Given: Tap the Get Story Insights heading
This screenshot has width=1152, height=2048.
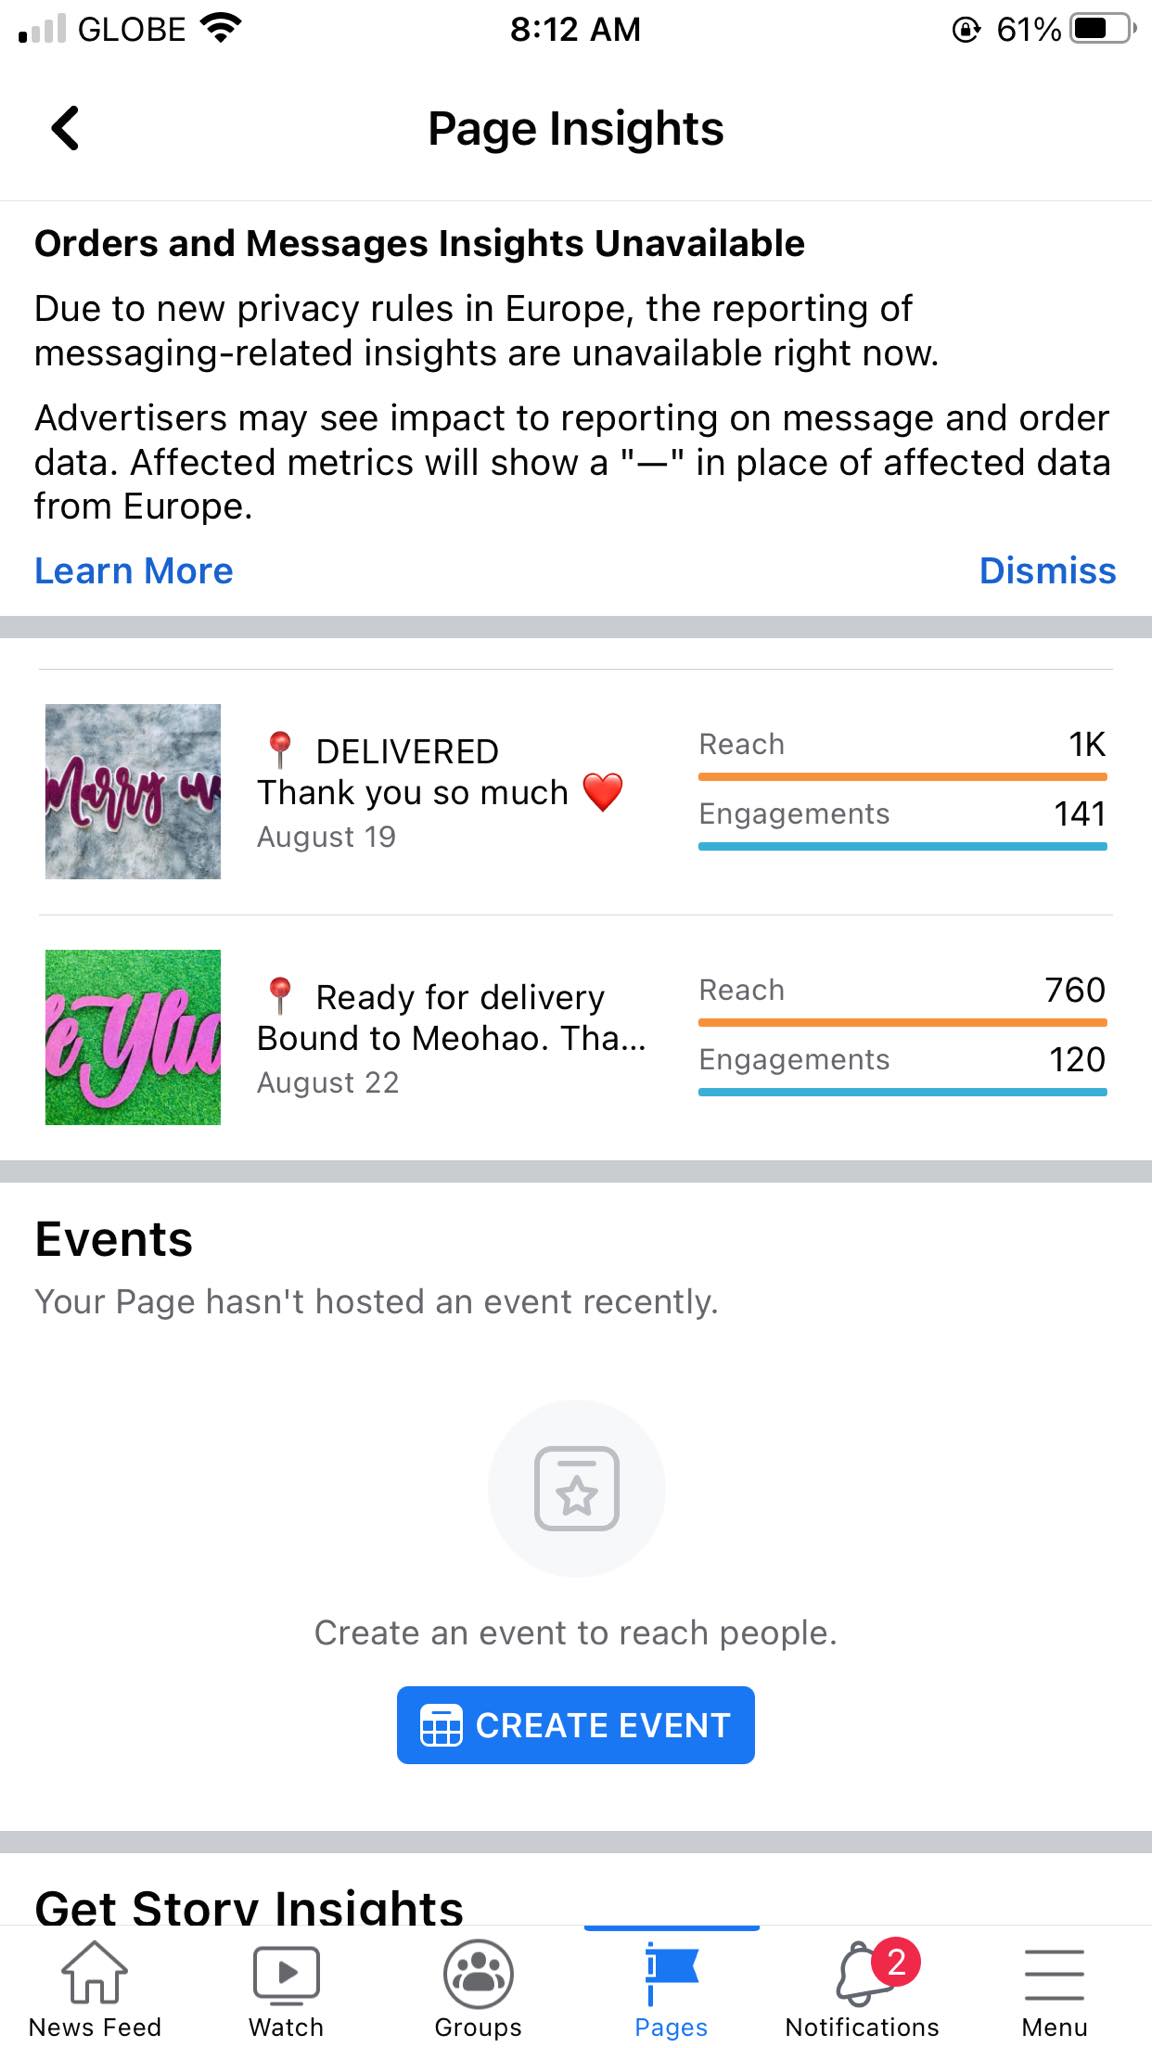Looking at the screenshot, I should pyautogui.click(x=249, y=1906).
